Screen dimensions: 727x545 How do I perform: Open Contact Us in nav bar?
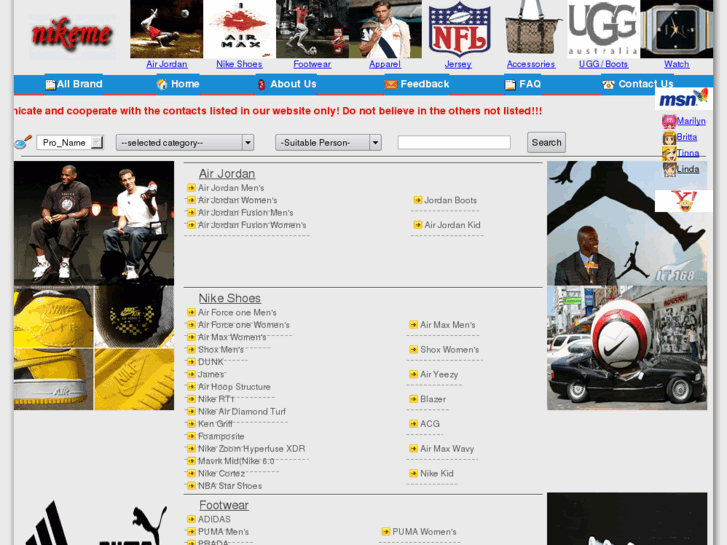click(x=645, y=84)
